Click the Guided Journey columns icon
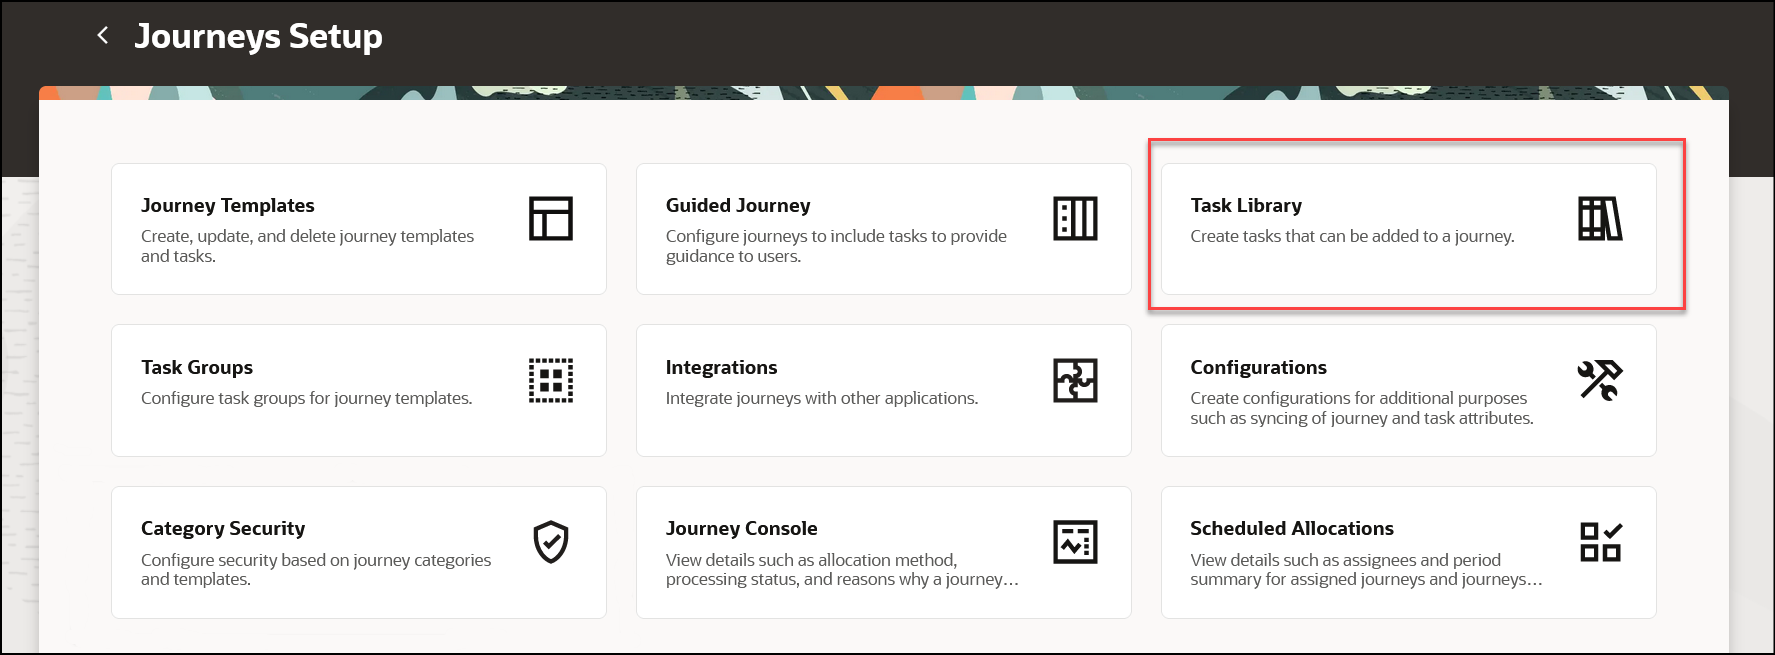Viewport: 1775px width, 655px height. click(x=1075, y=218)
